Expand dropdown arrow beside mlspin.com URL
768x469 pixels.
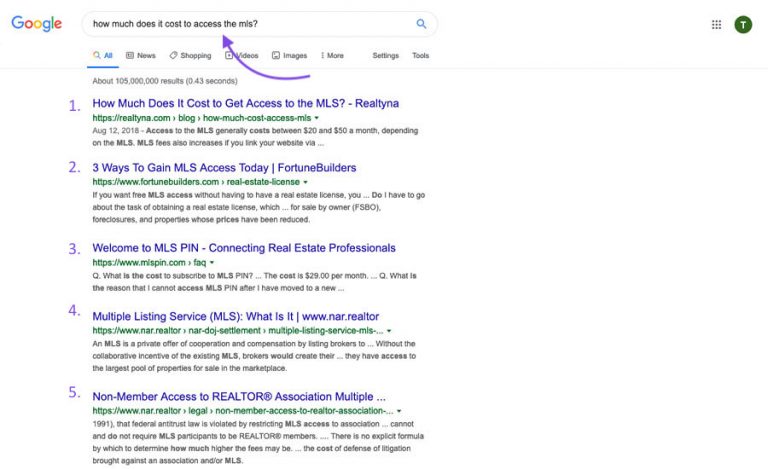pyautogui.click(x=212, y=263)
